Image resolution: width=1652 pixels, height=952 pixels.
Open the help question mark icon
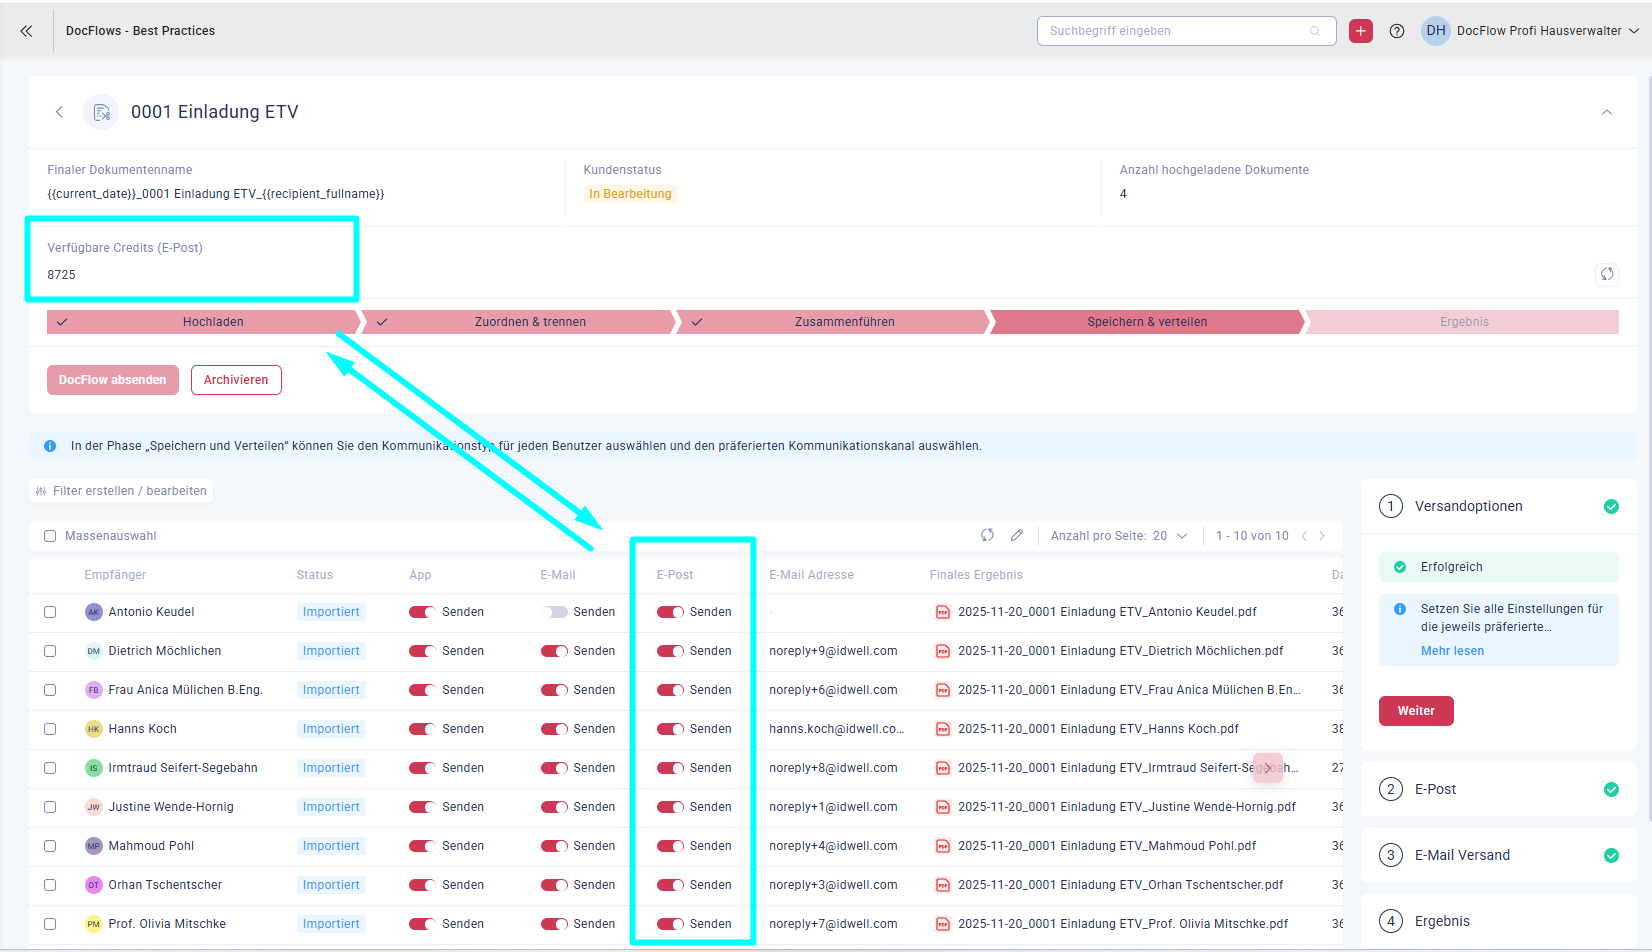click(x=1397, y=31)
